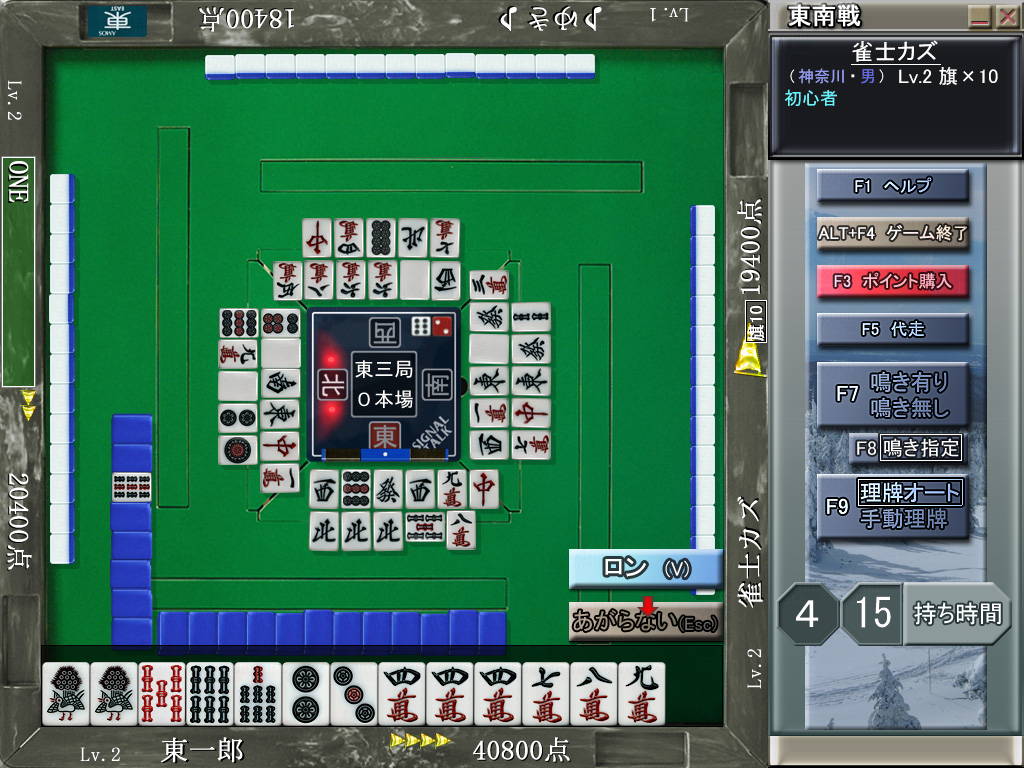Toggle F7 鳴き有り/鳴き無し calling option
The height and width of the screenshot is (768, 1024).
tap(893, 394)
